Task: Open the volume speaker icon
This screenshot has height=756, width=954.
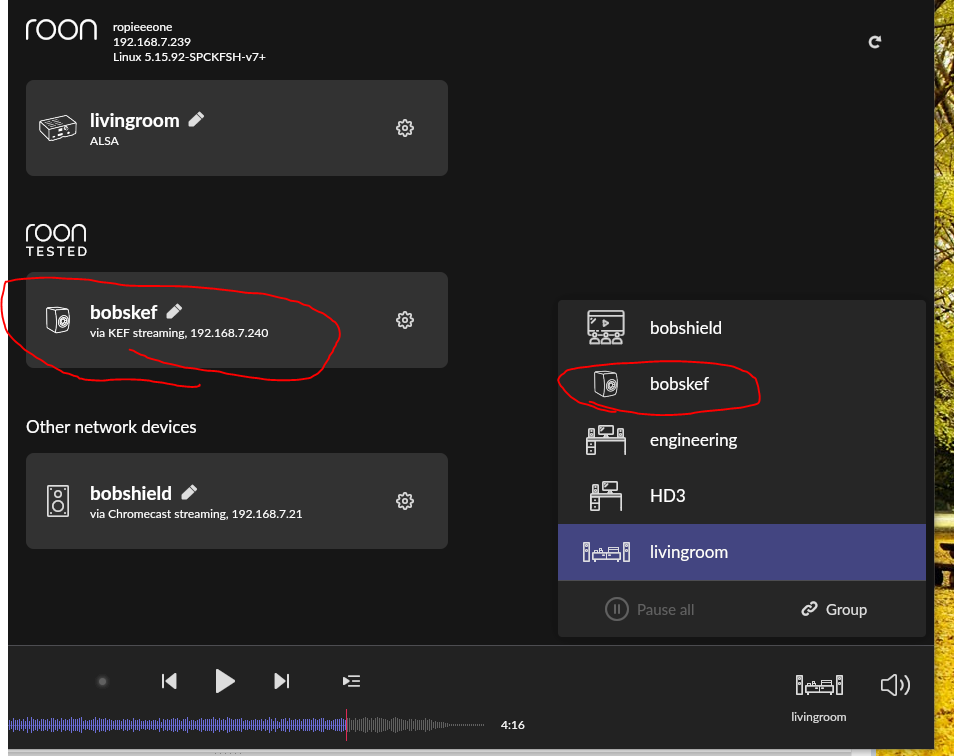Action: 895,685
